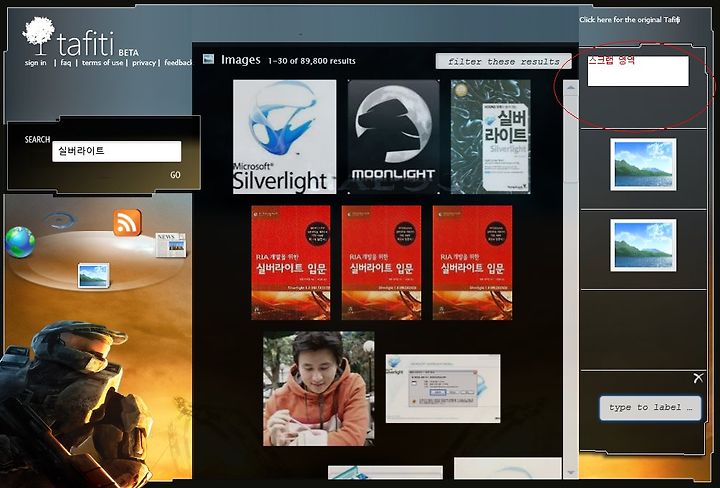Click the results scrollbar down arrow

pyautogui.click(x=571, y=472)
